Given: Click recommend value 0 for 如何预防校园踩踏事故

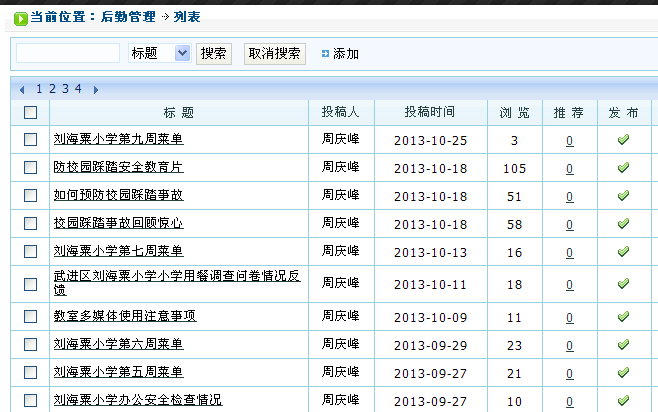Looking at the screenshot, I should [x=569, y=197].
